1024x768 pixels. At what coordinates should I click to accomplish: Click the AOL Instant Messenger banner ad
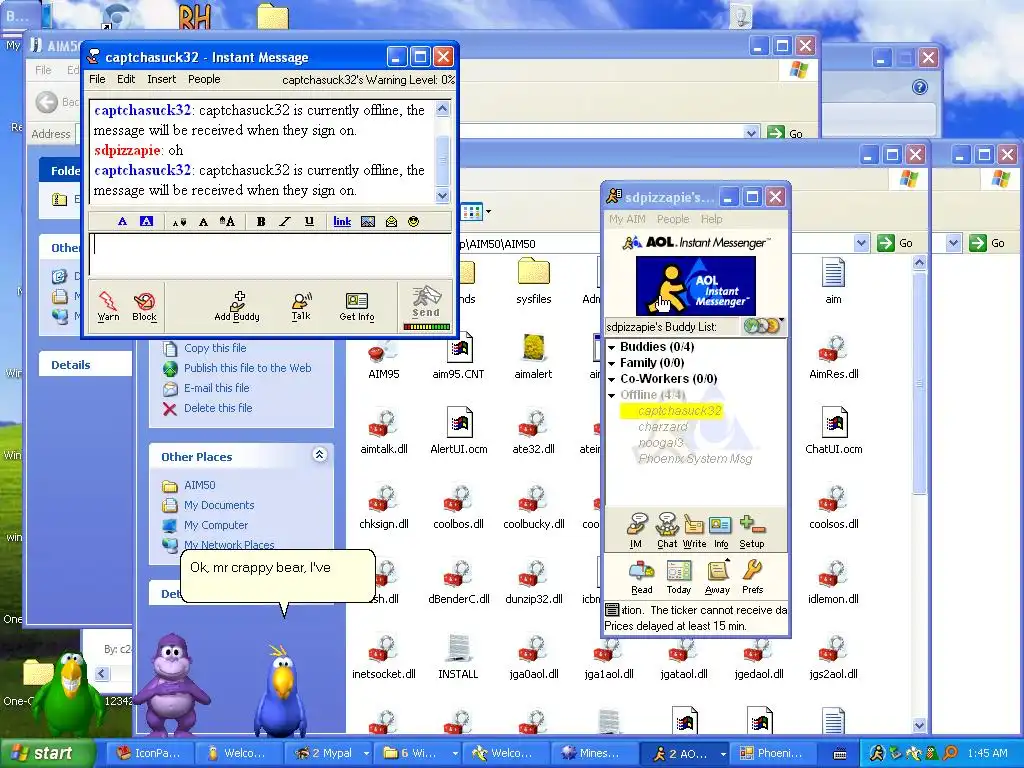696,285
